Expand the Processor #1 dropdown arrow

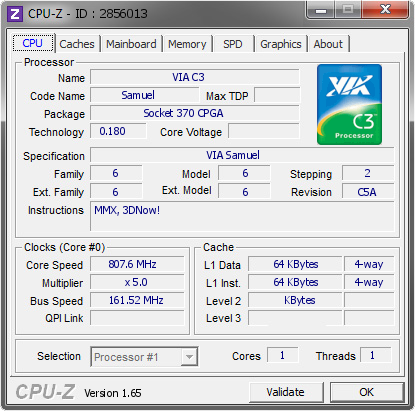click(x=189, y=357)
